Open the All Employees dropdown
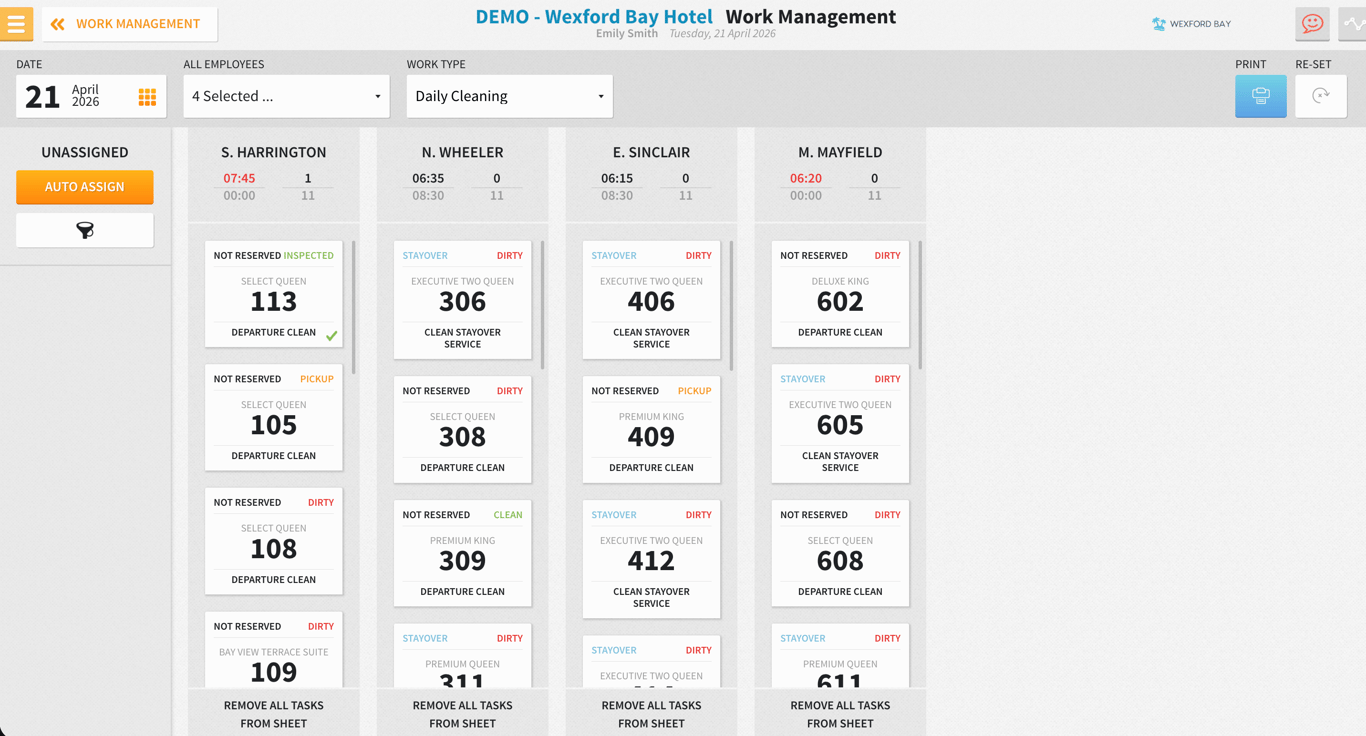Image resolution: width=1366 pixels, height=736 pixels. (x=286, y=96)
